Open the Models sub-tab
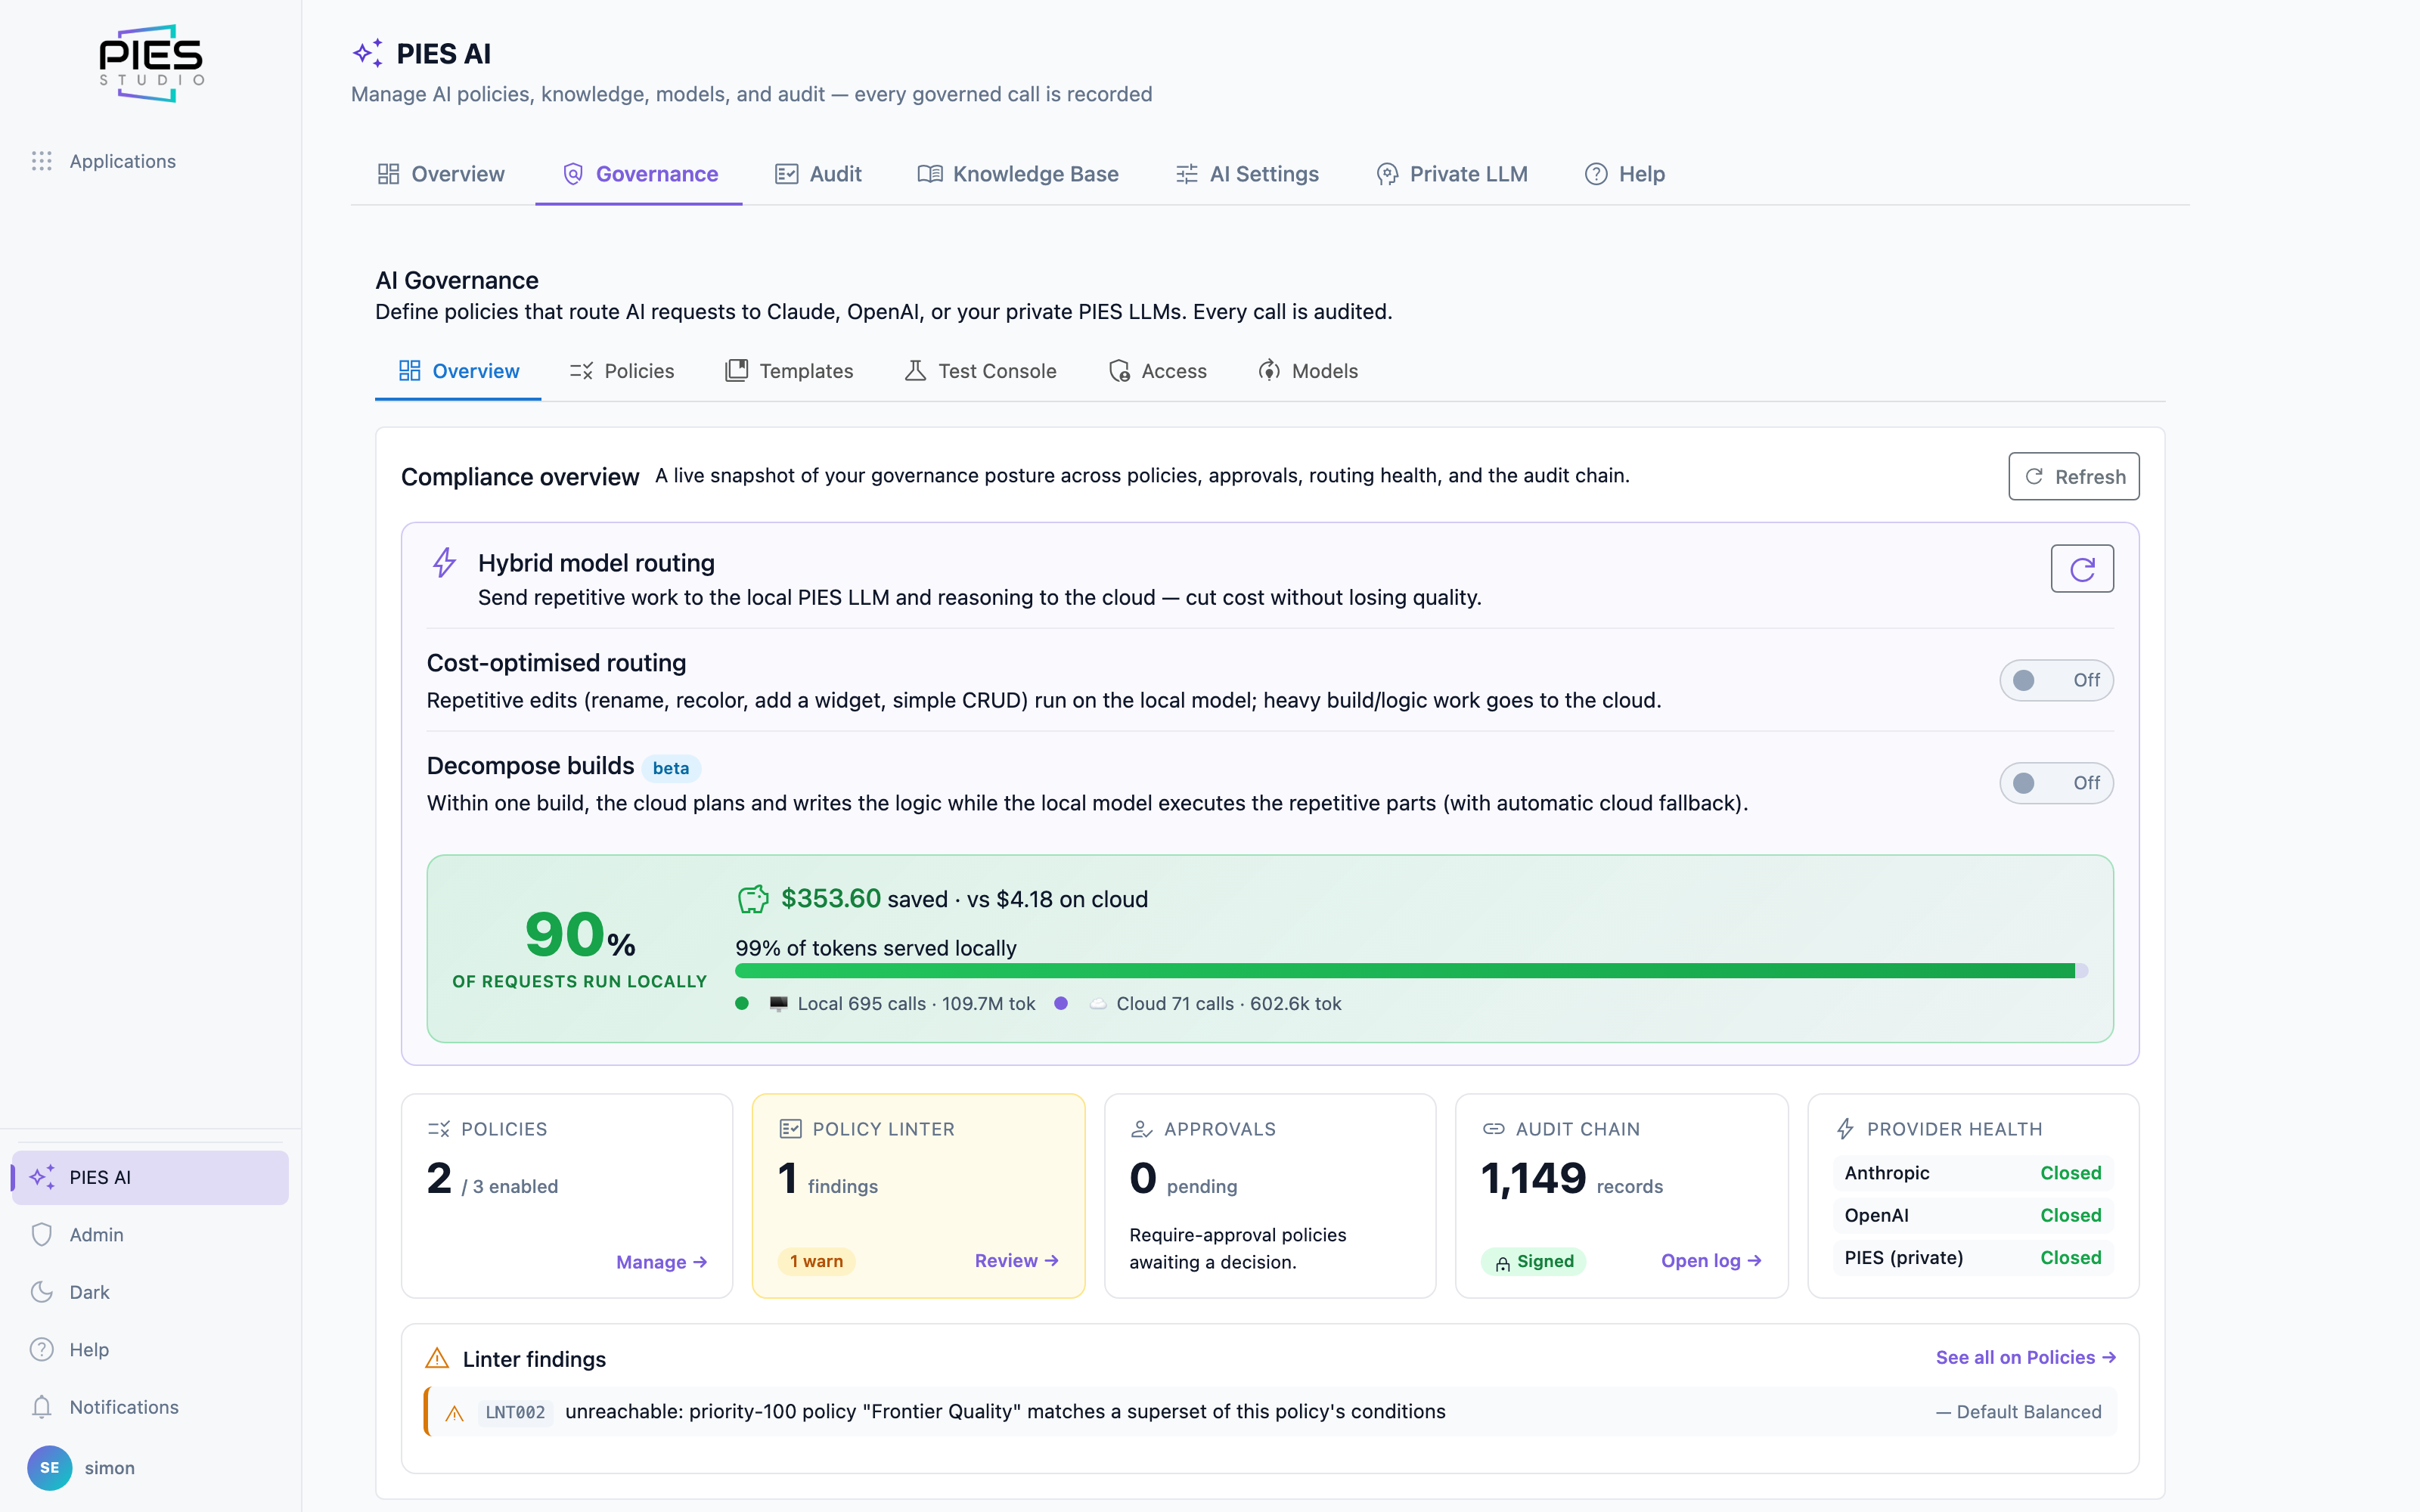 pyautogui.click(x=1308, y=371)
